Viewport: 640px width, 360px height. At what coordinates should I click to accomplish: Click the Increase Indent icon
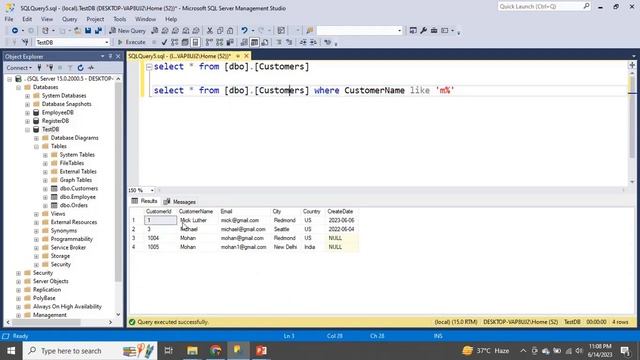point(313,42)
